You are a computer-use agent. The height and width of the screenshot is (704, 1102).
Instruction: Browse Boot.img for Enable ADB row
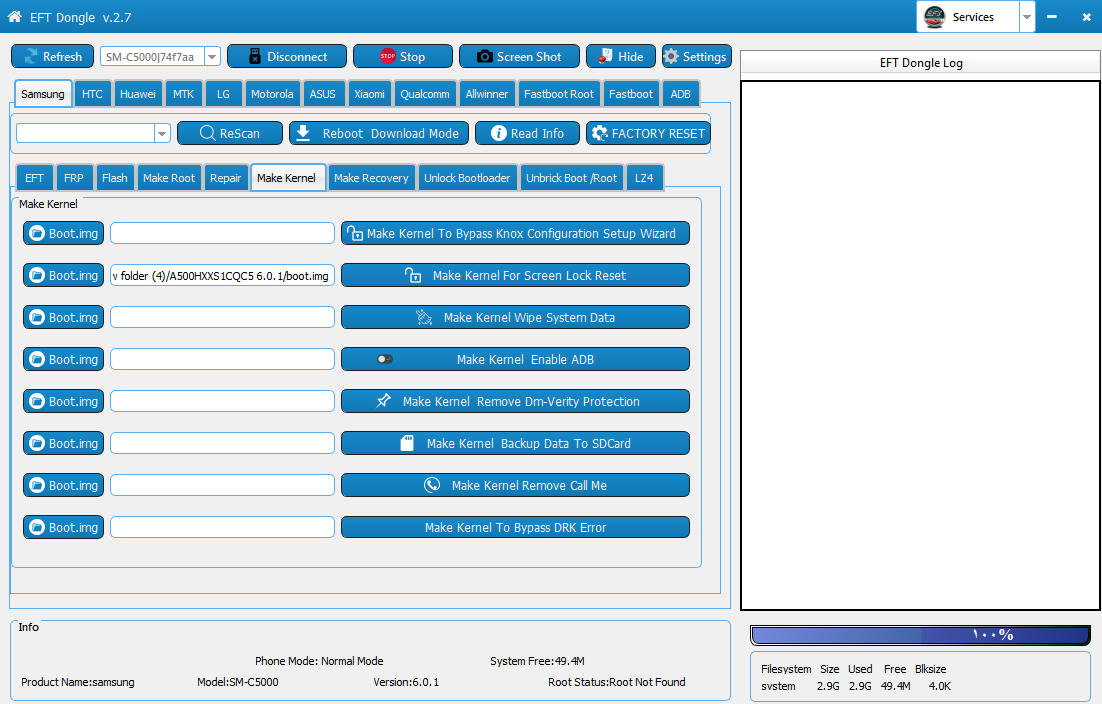[x=63, y=359]
